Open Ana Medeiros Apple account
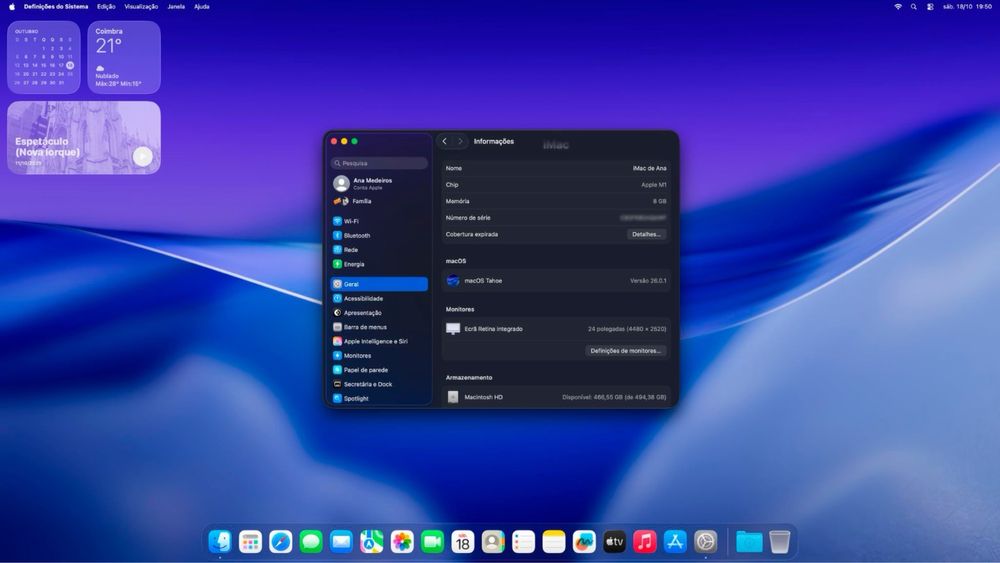 (x=379, y=184)
